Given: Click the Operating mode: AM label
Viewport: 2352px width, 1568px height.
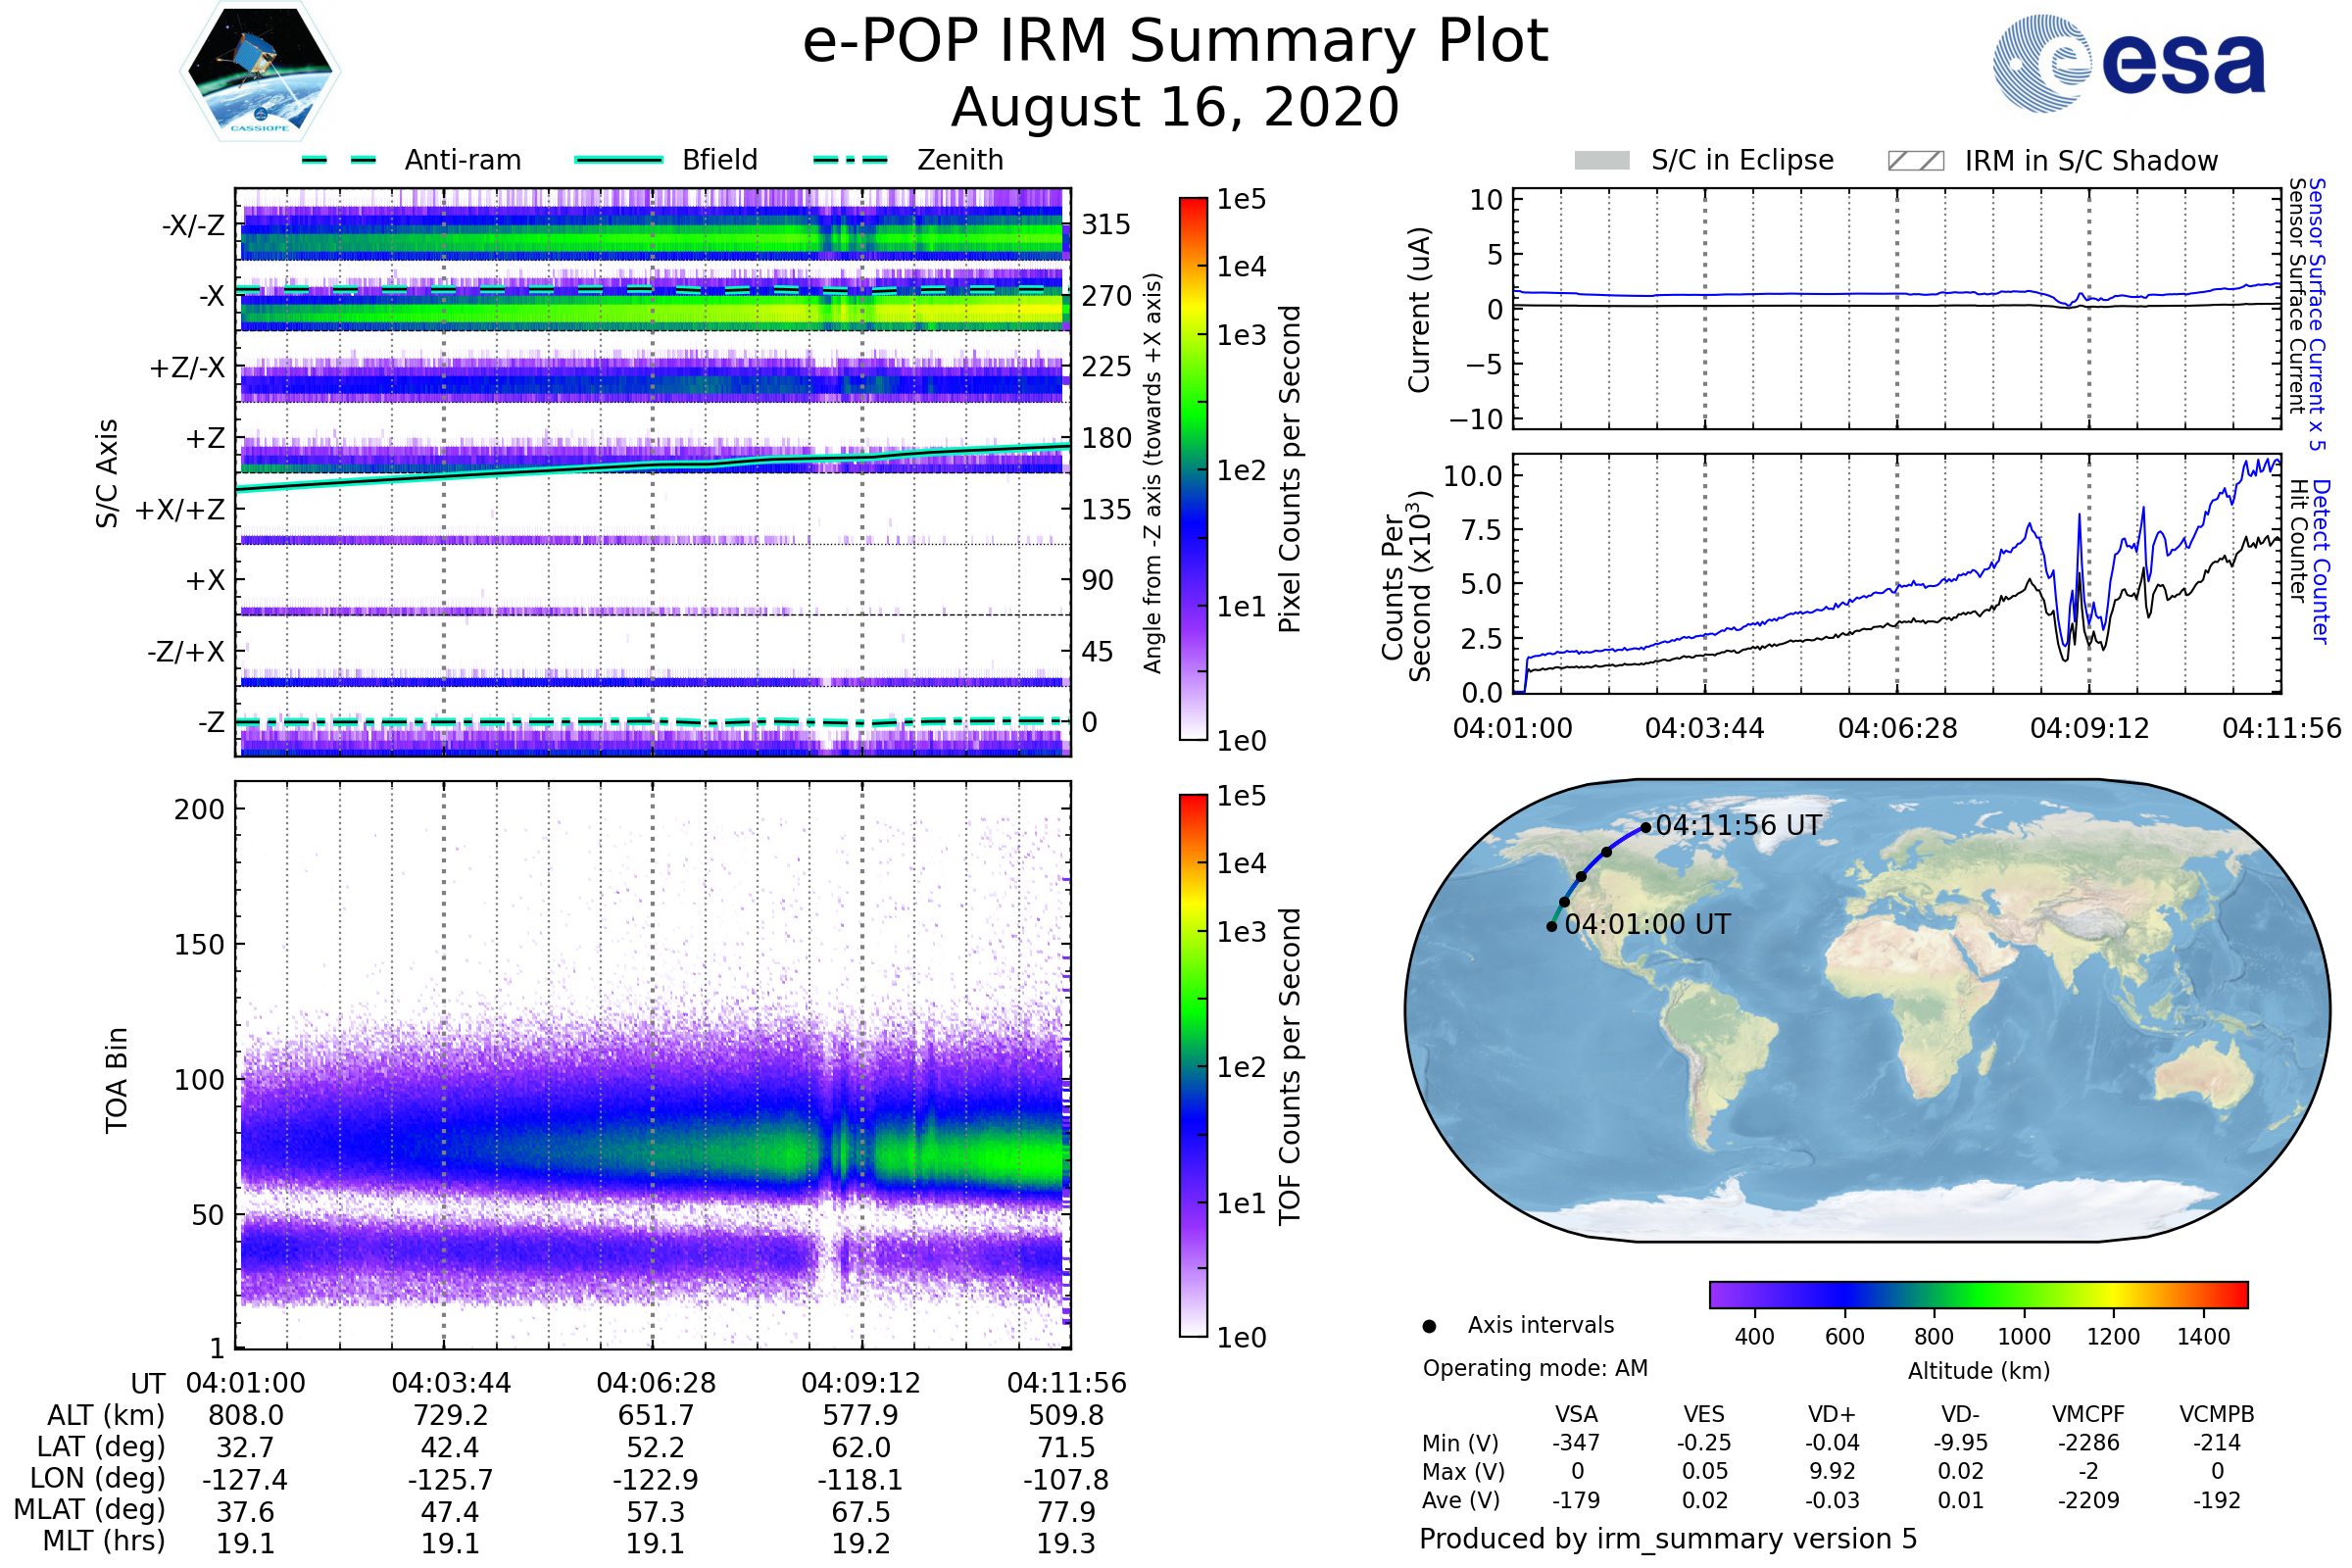Looking at the screenshot, I should point(1535,1368).
